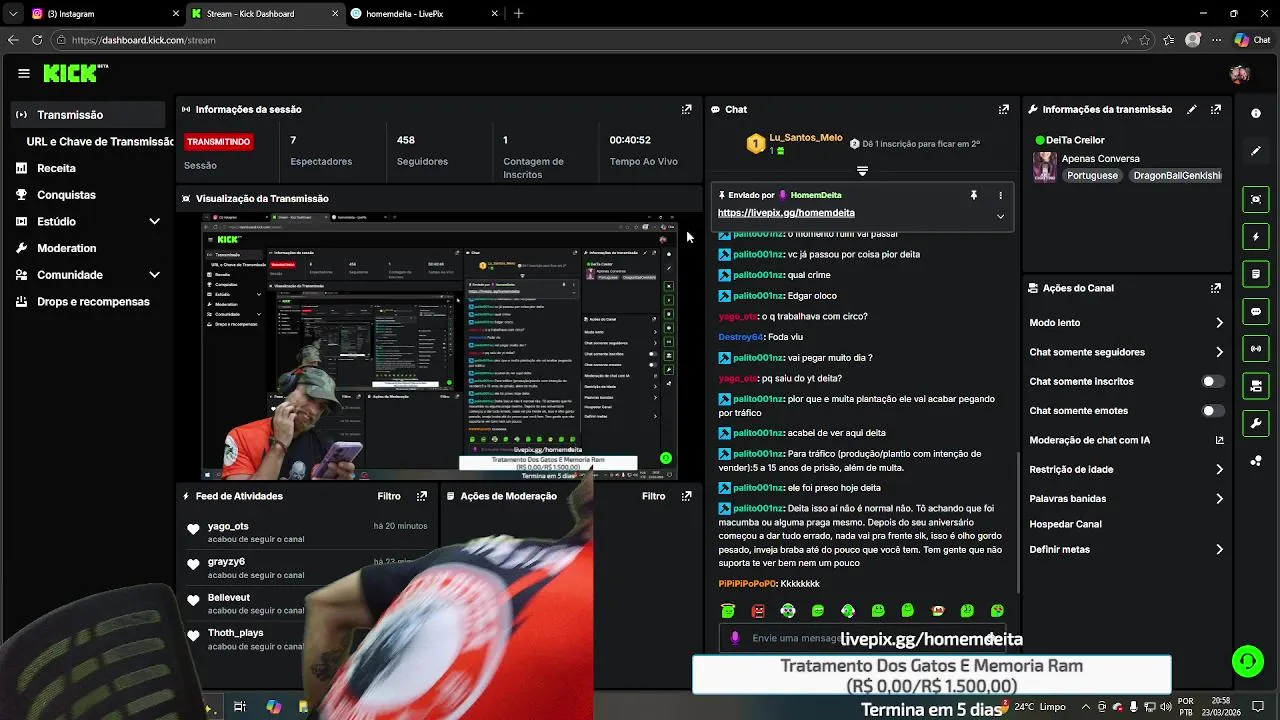Open grayzy6 in the activity feed

coord(226,562)
